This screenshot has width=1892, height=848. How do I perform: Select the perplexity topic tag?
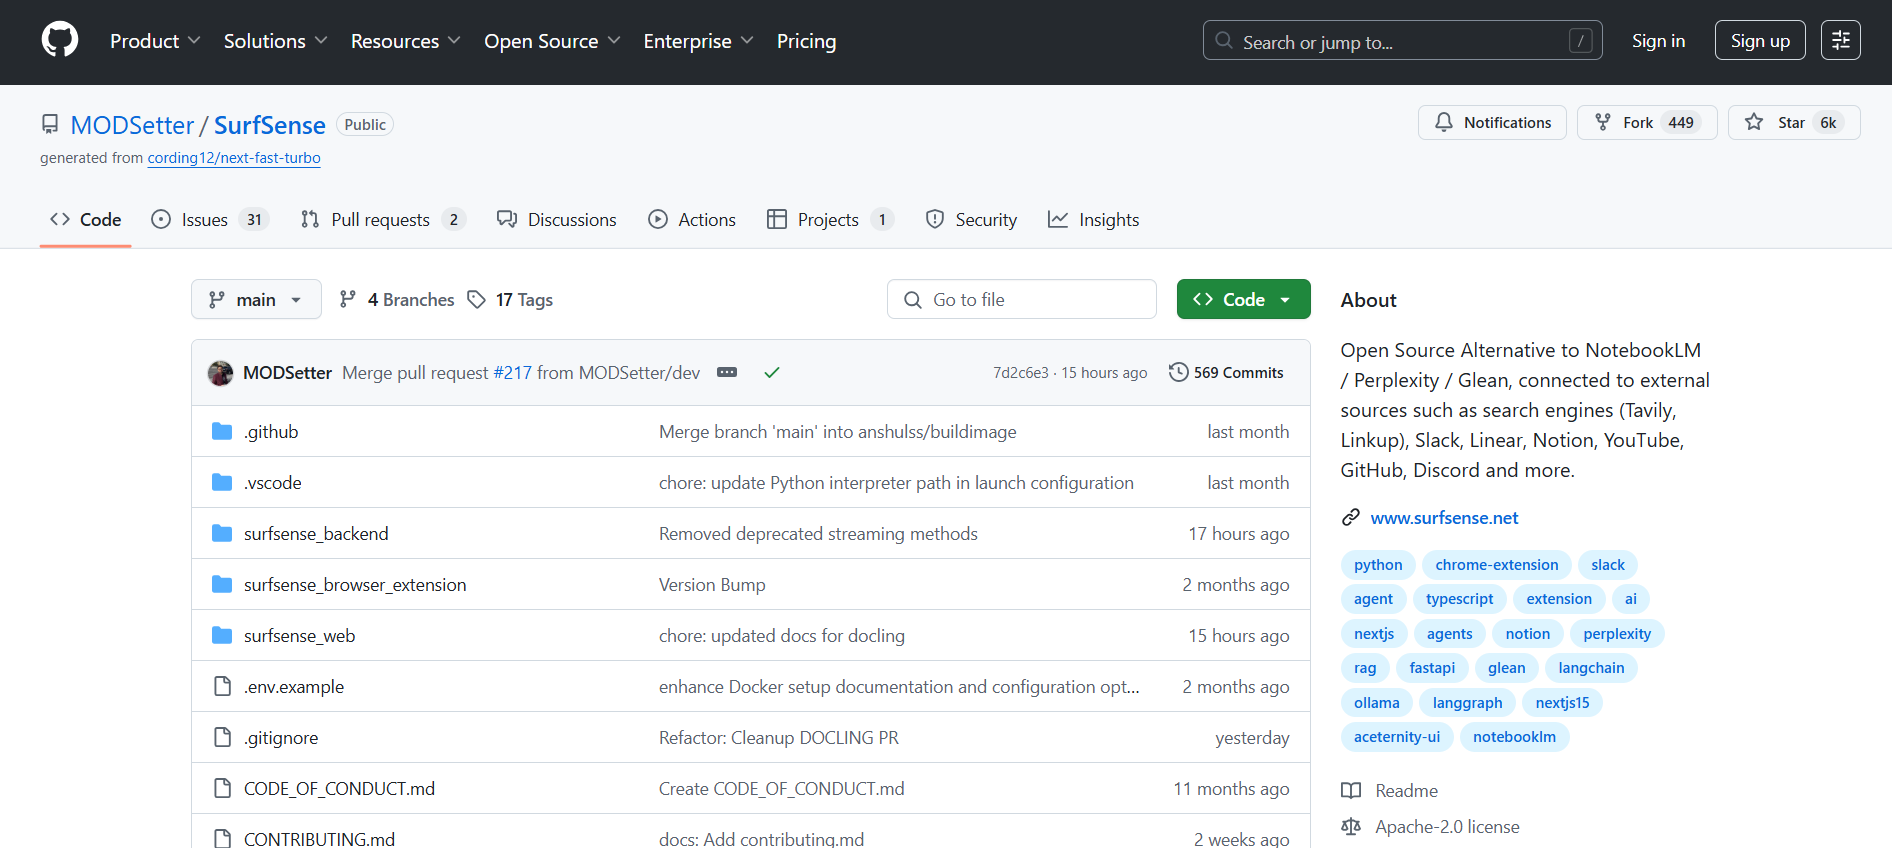pos(1617,634)
